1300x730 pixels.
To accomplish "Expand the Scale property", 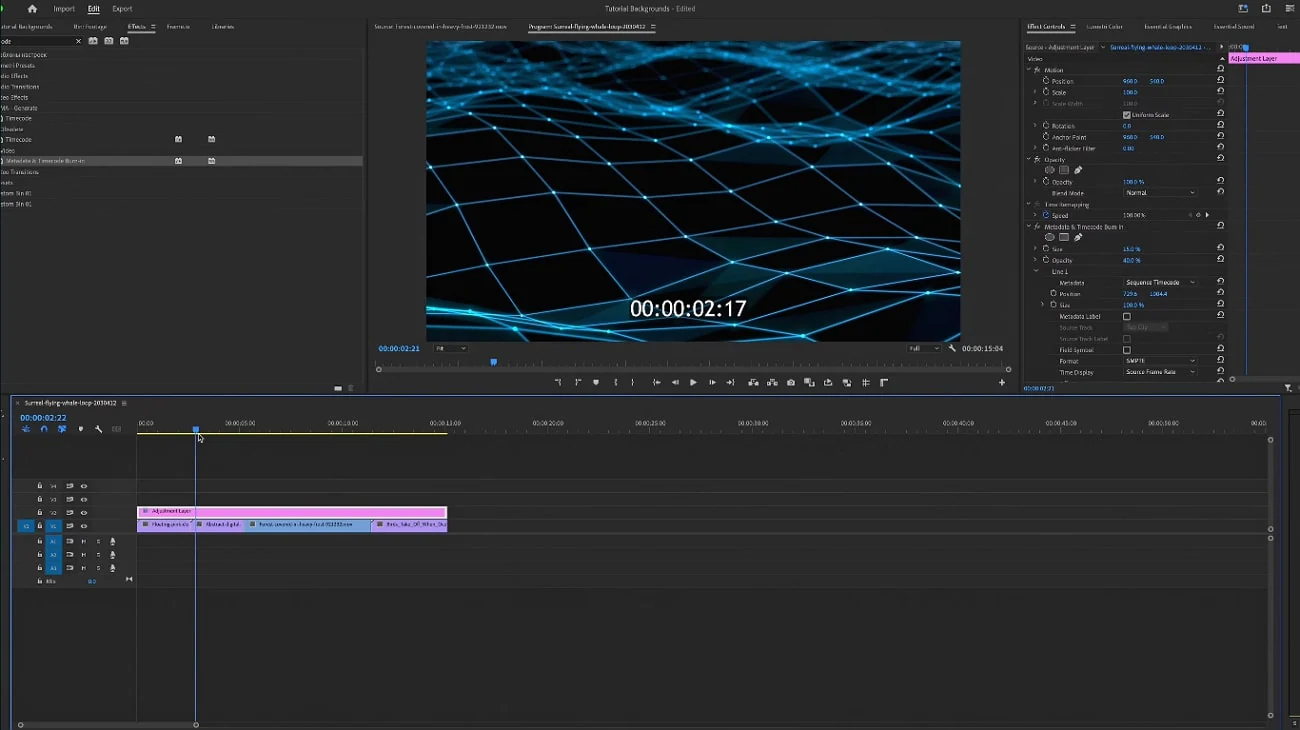I will [x=1035, y=92].
